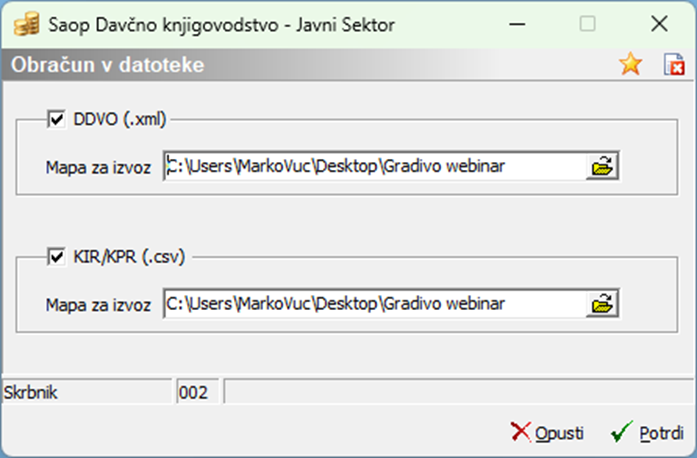Uncheck the KIR/KPR (.csv) checkbox
Viewport: 697px width, 458px height.
click(56, 257)
